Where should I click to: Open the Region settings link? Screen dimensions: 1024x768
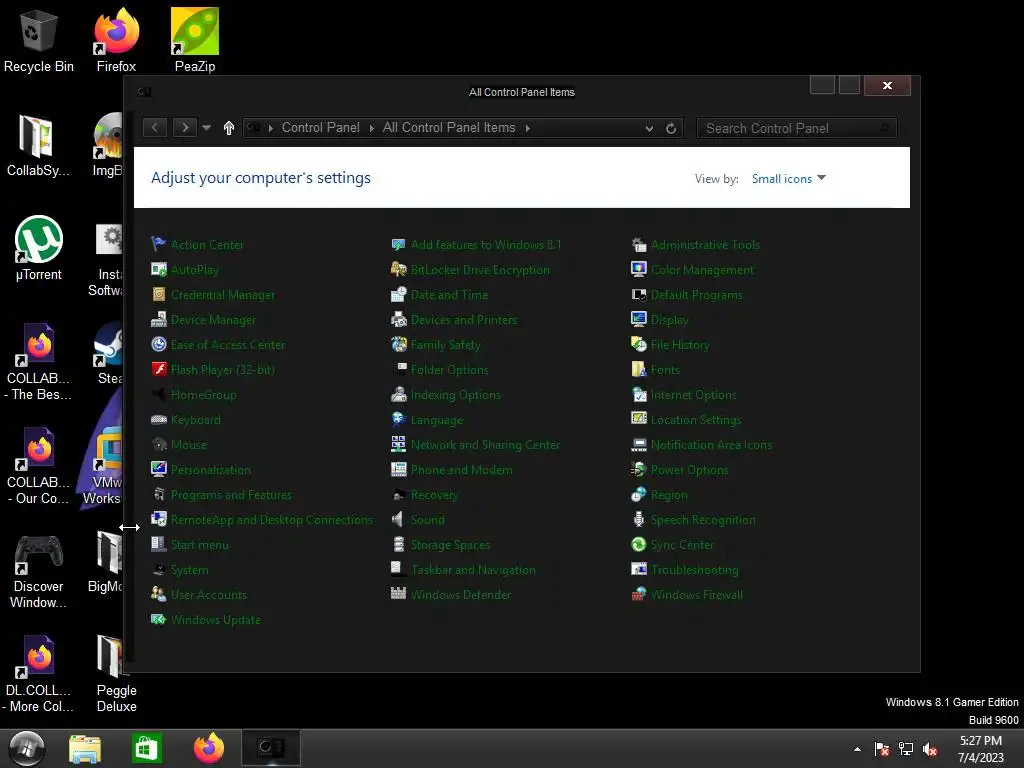tap(669, 495)
